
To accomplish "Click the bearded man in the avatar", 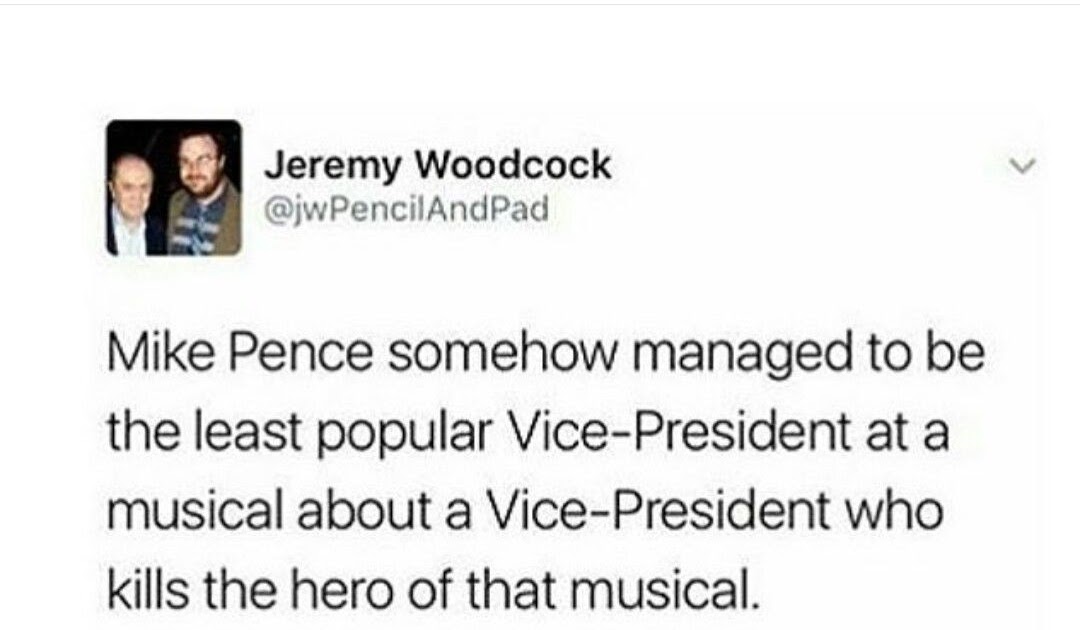I will pos(203,189).
